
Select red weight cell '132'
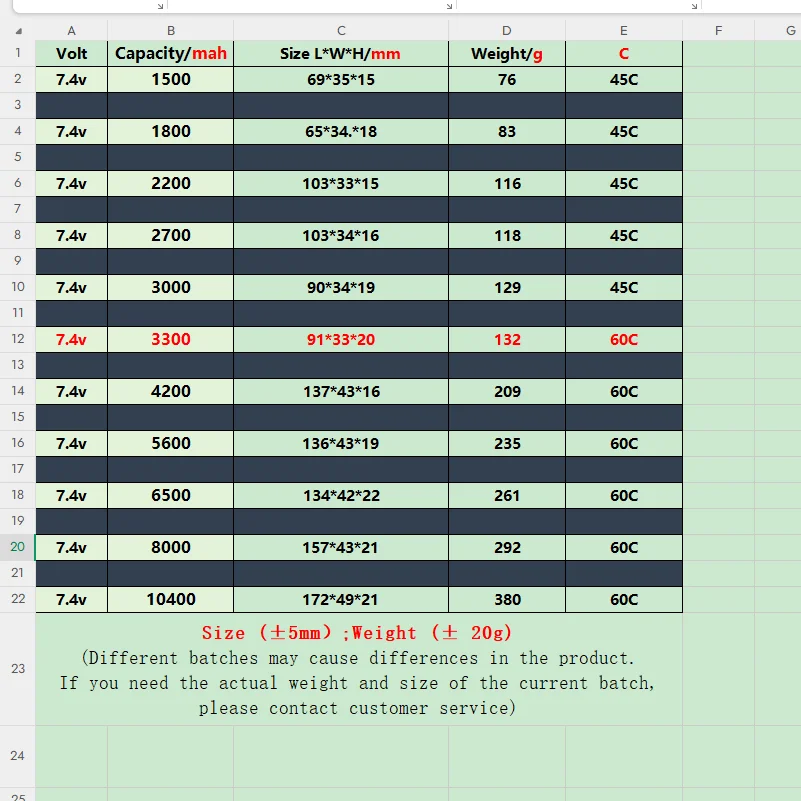click(507, 340)
